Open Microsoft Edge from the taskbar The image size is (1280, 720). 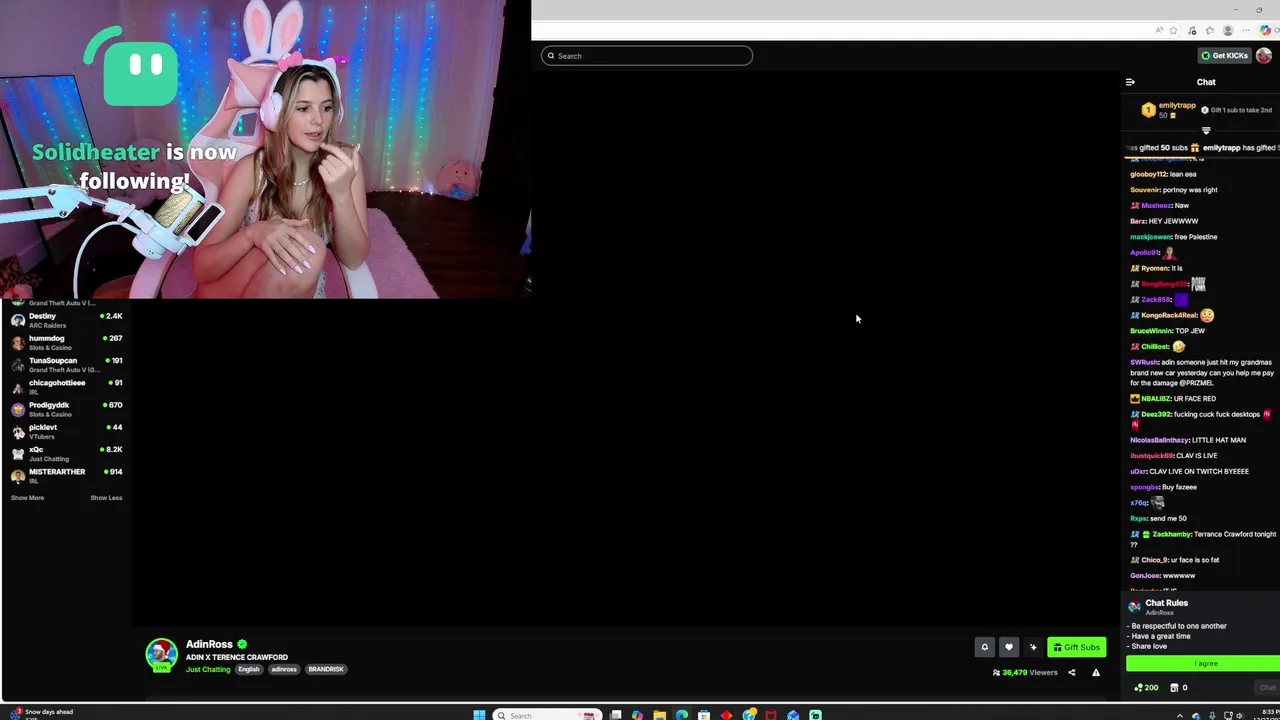tap(681, 715)
